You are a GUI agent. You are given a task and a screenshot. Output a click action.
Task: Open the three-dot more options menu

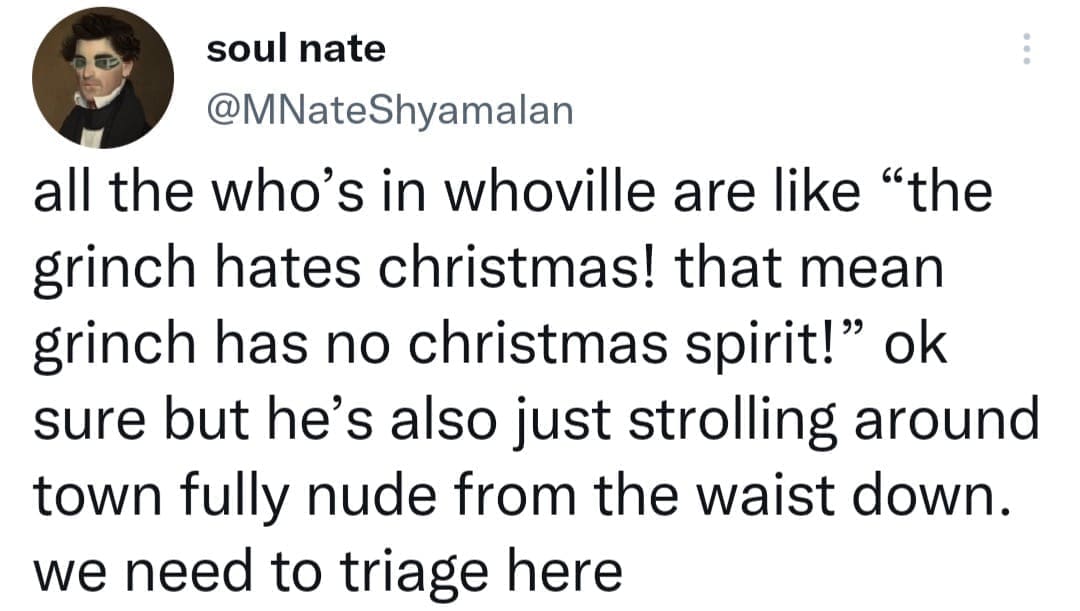[x=1025, y=48]
